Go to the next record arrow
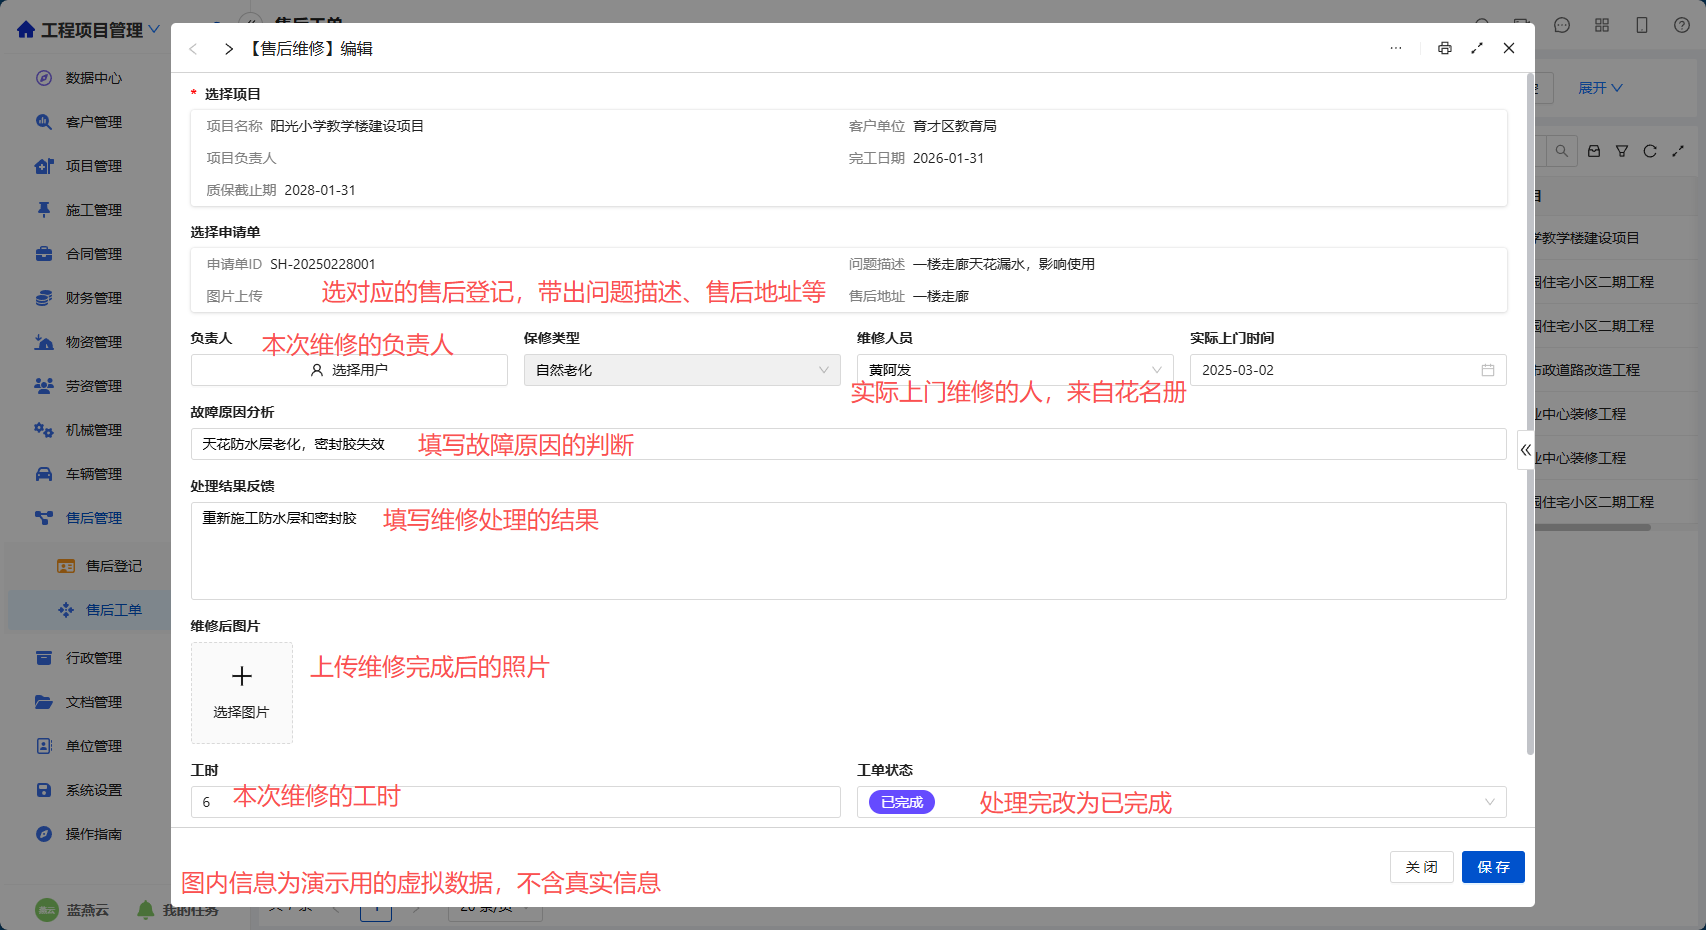The height and width of the screenshot is (930, 1706). (229, 49)
